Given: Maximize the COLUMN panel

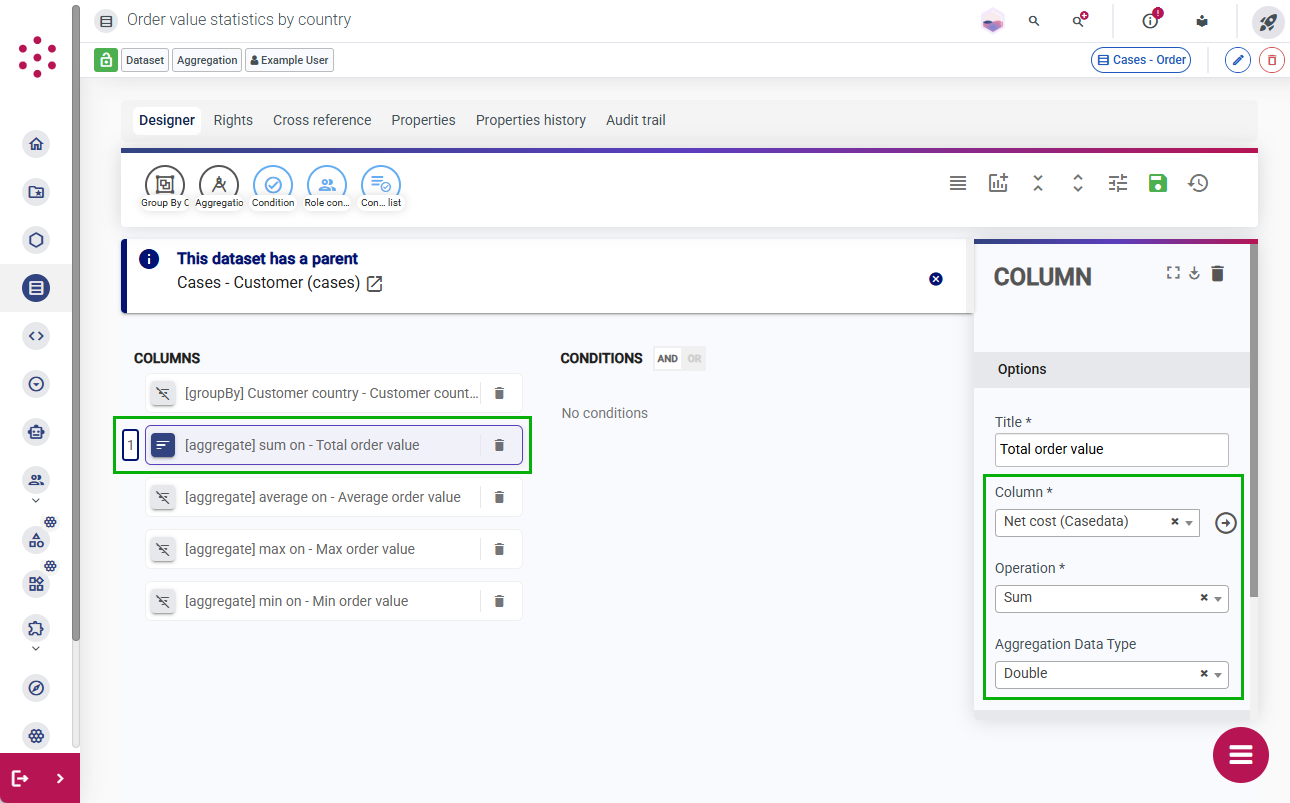Looking at the screenshot, I should (1173, 273).
